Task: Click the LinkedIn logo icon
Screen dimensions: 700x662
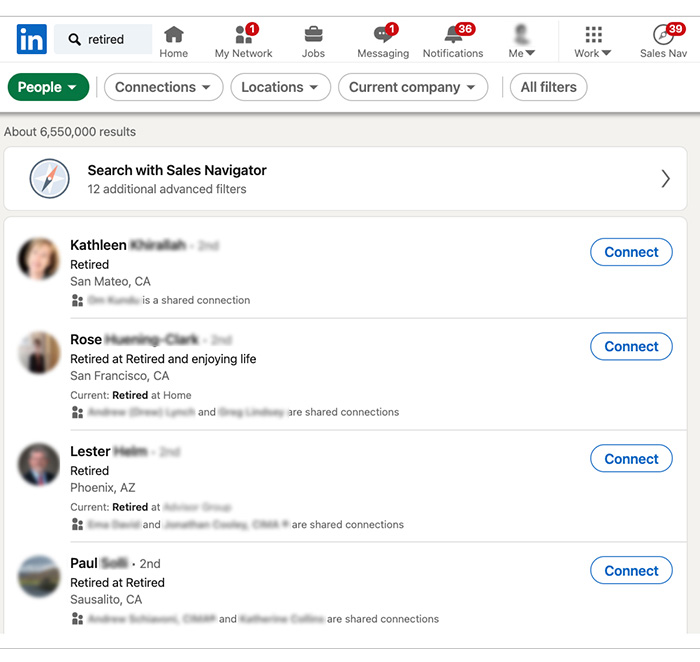Action: tap(31, 40)
